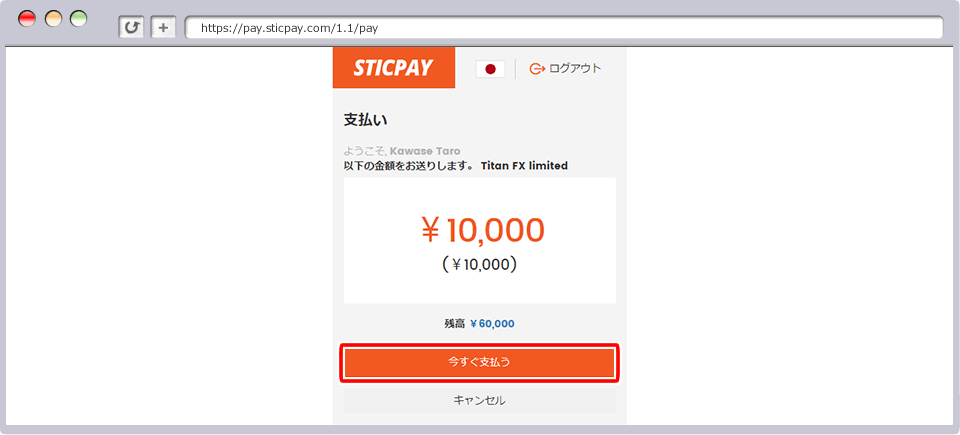Click the logout arrow icon
The width and height of the screenshot is (960, 435).
(537, 69)
